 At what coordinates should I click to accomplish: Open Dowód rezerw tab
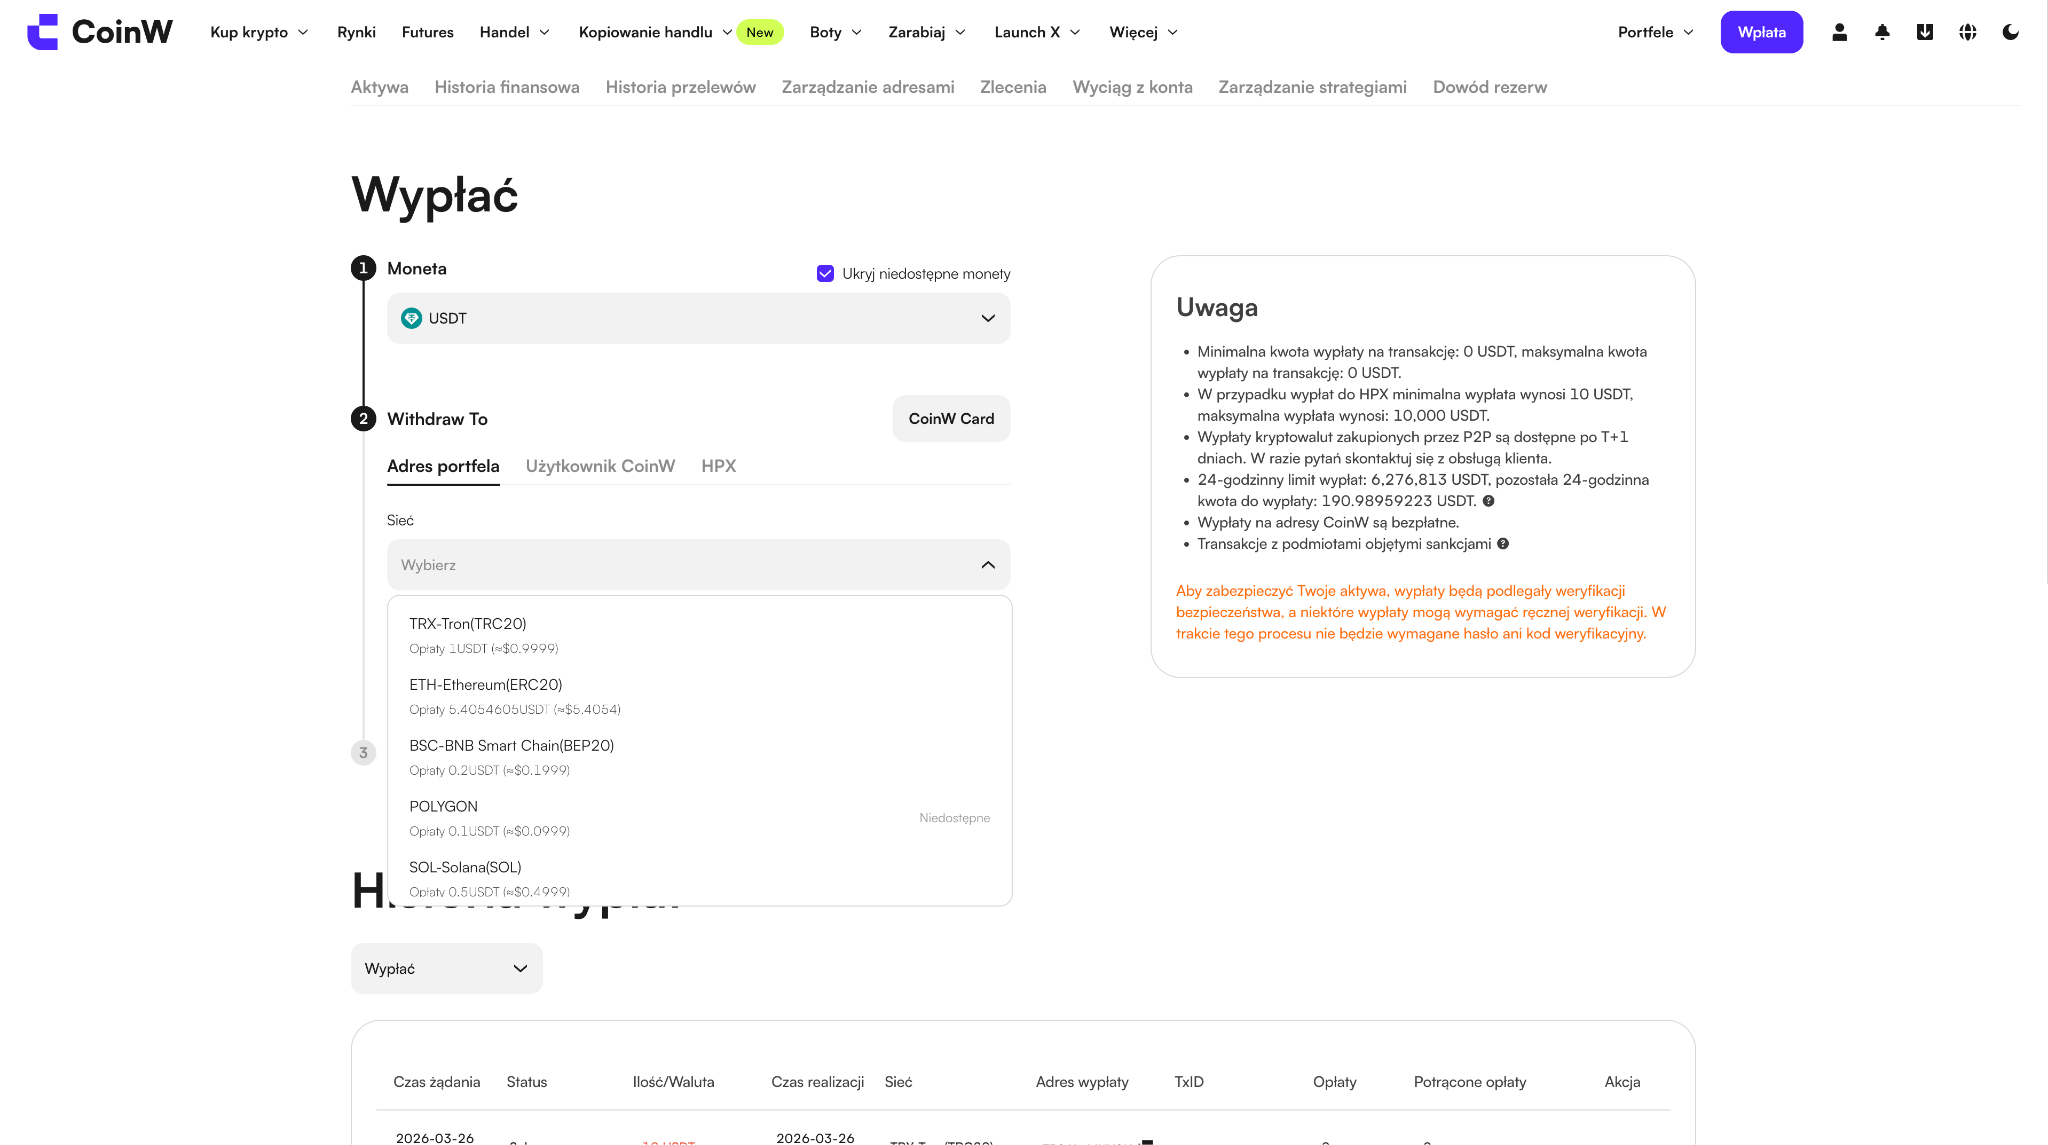click(1489, 87)
